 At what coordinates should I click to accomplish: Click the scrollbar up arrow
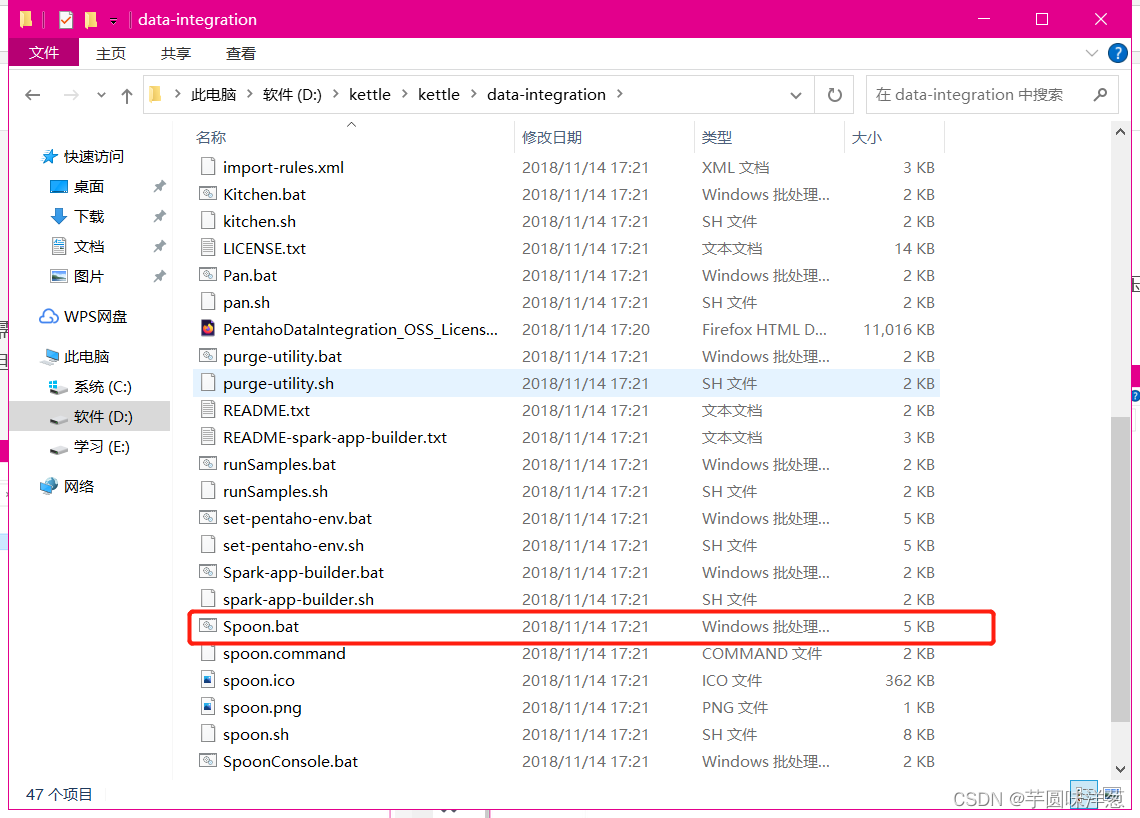pyautogui.click(x=1120, y=132)
